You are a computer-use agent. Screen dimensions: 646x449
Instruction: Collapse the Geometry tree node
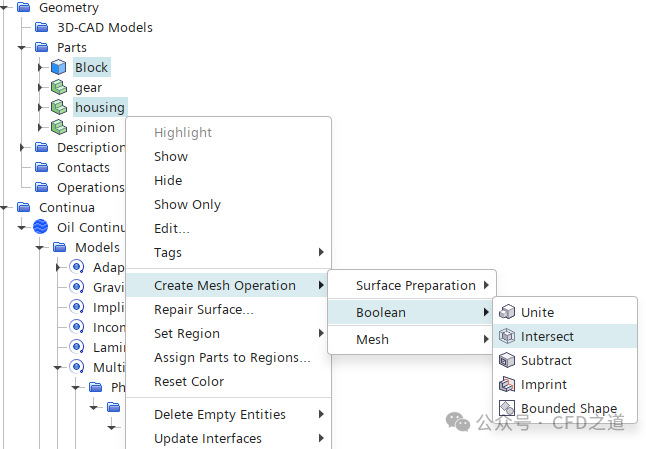coord(5,7)
